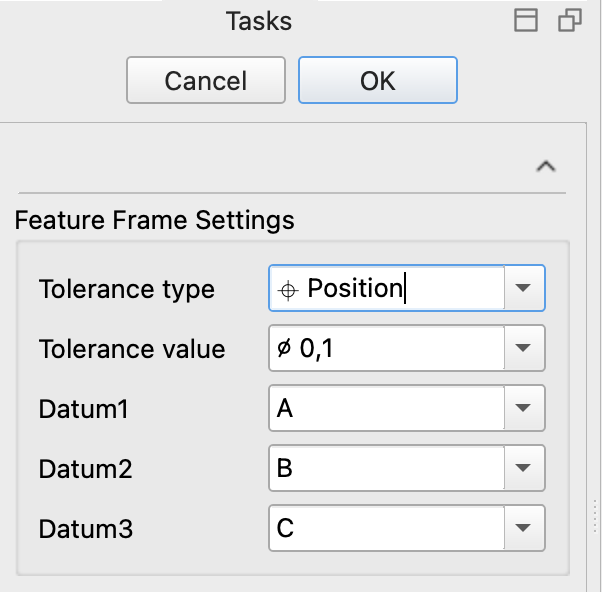The height and width of the screenshot is (592, 602).
Task: Click the Datum1 field containing A
Action: pos(385,409)
